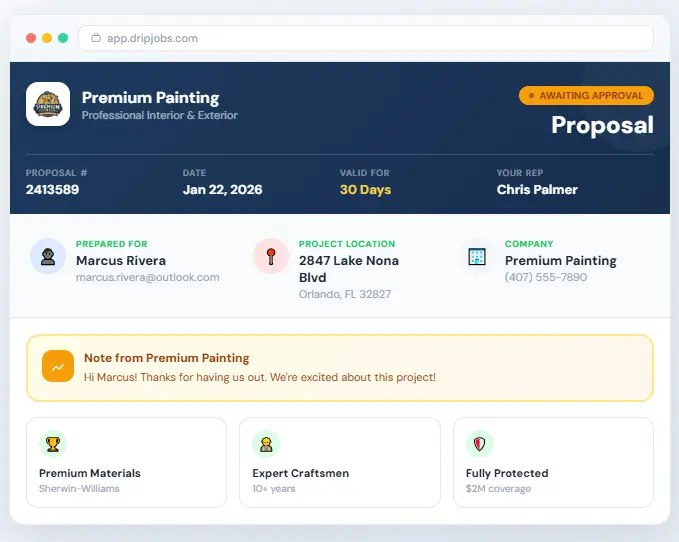Image resolution: width=679 pixels, height=542 pixels.
Task: Click the Marcus Rivera avatar icon
Action: click(48, 256)
